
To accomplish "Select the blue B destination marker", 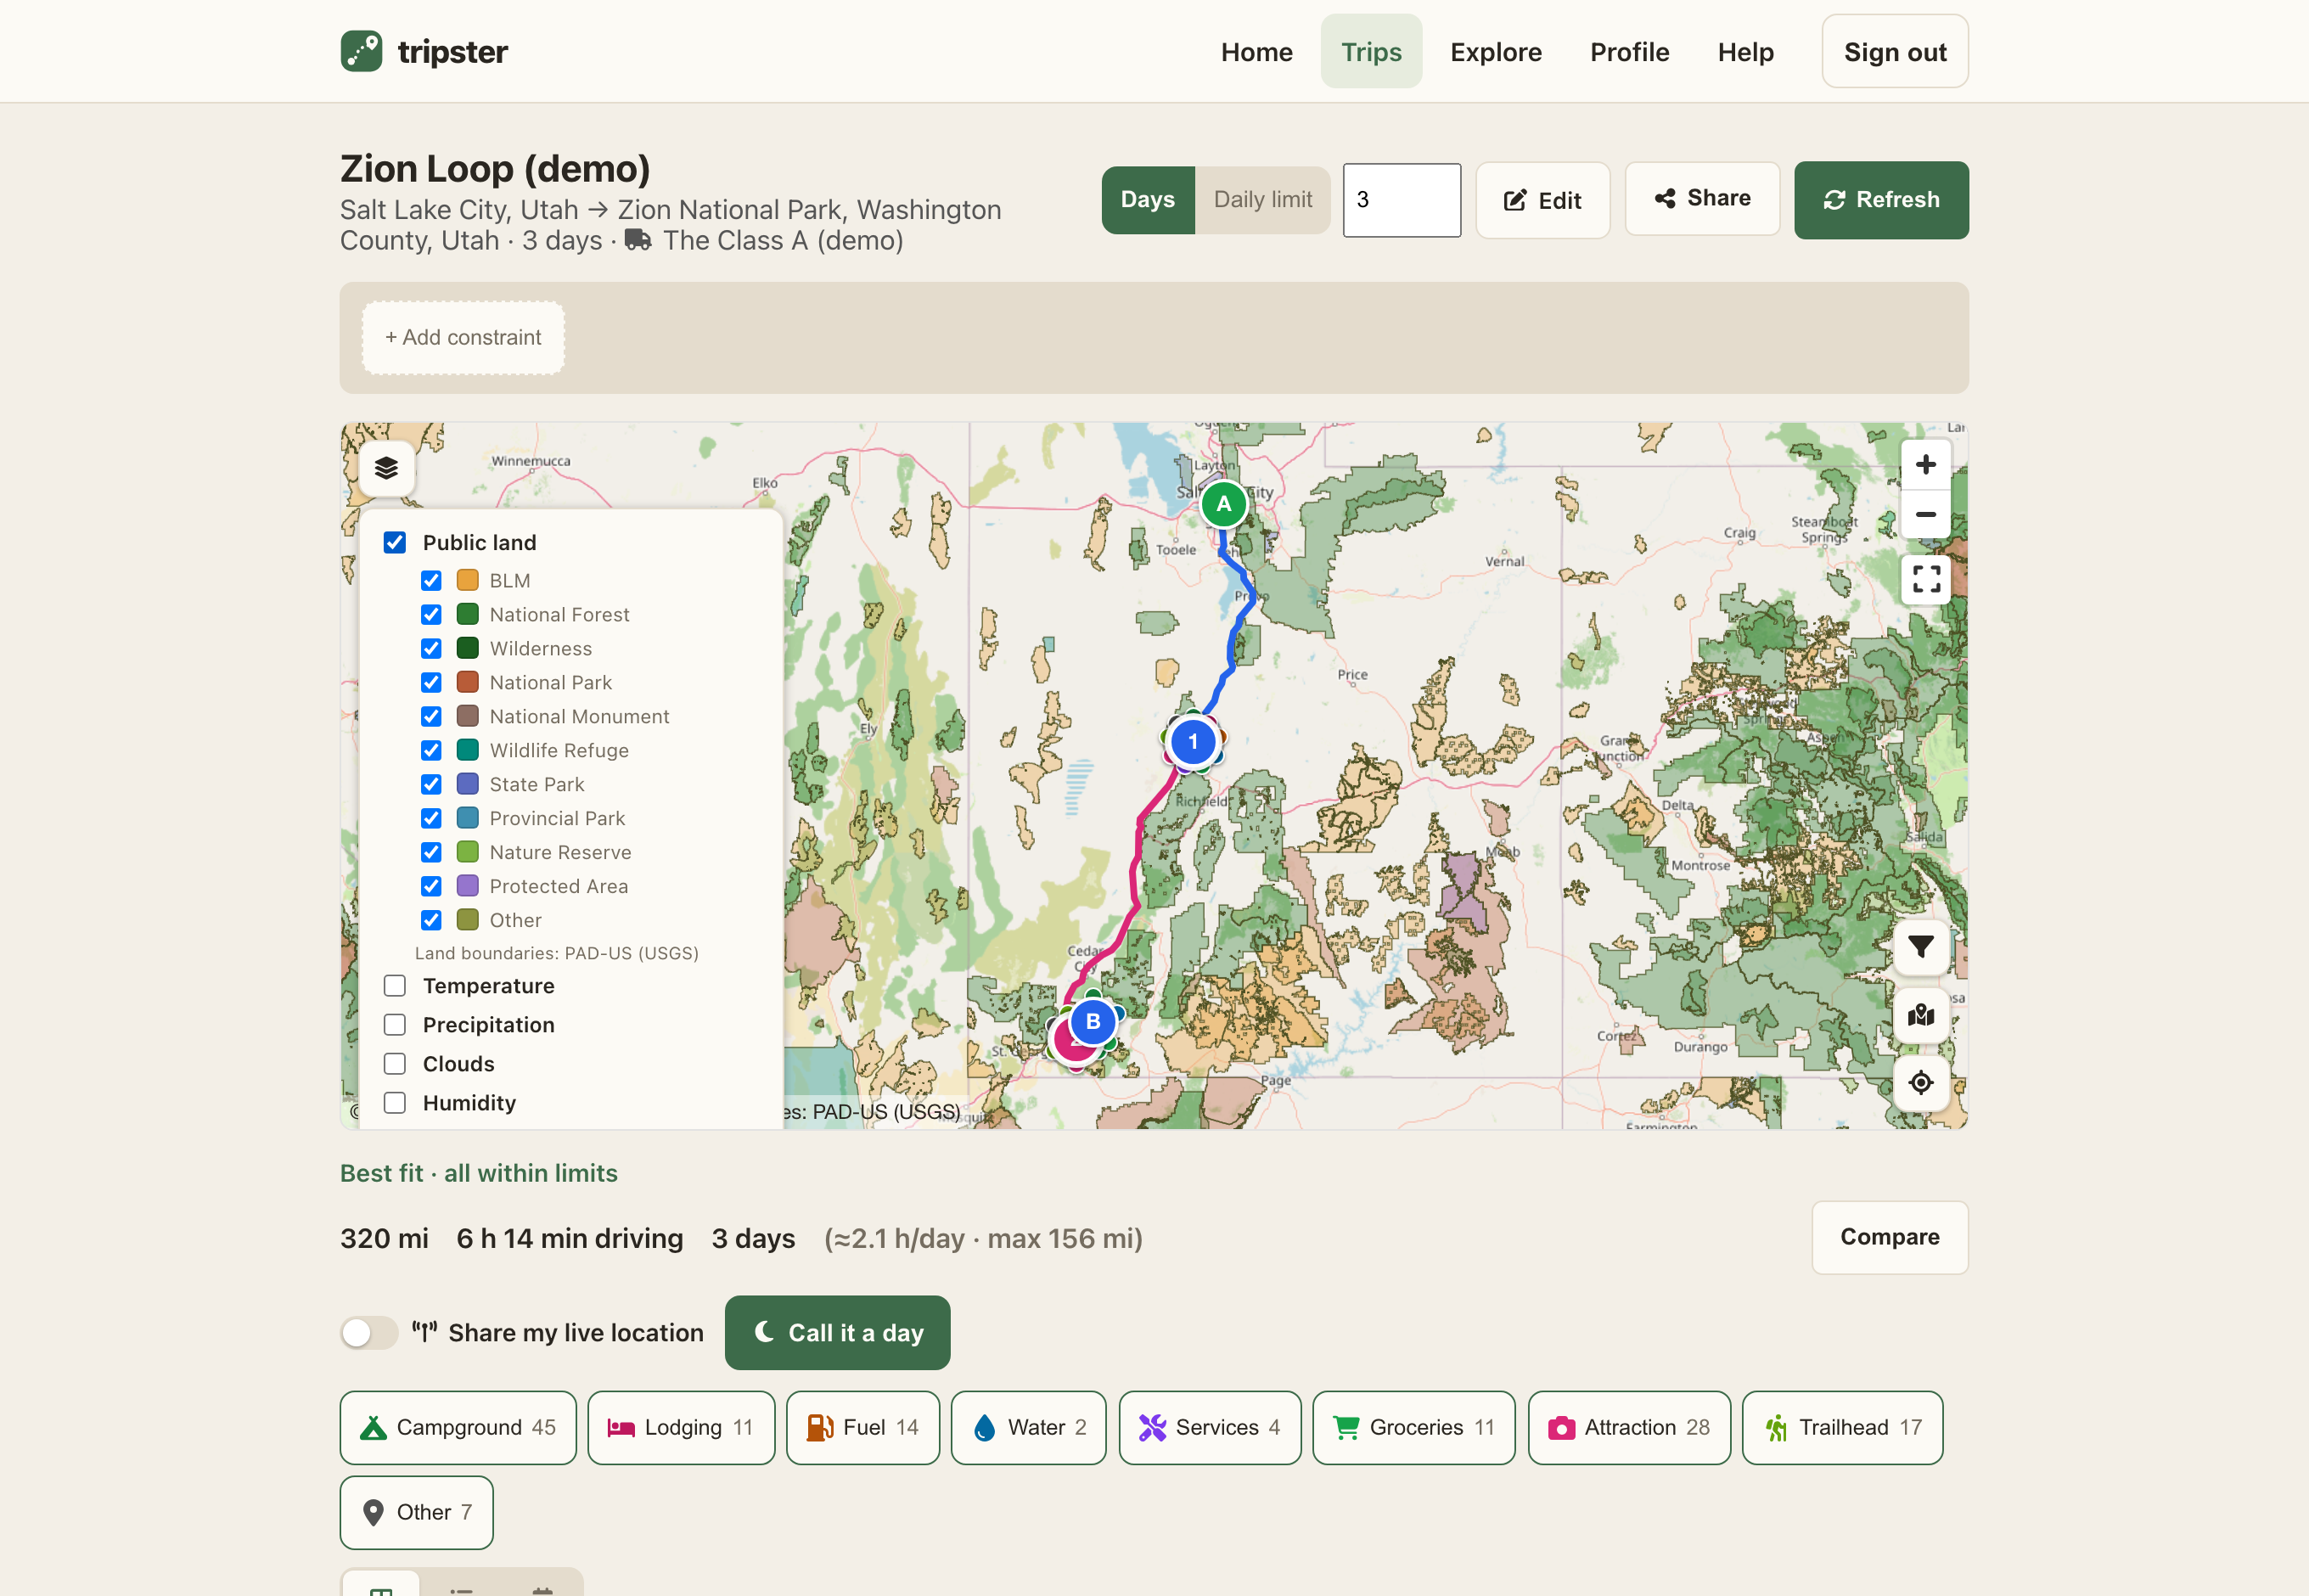I will click(x=1093, y=1021).
